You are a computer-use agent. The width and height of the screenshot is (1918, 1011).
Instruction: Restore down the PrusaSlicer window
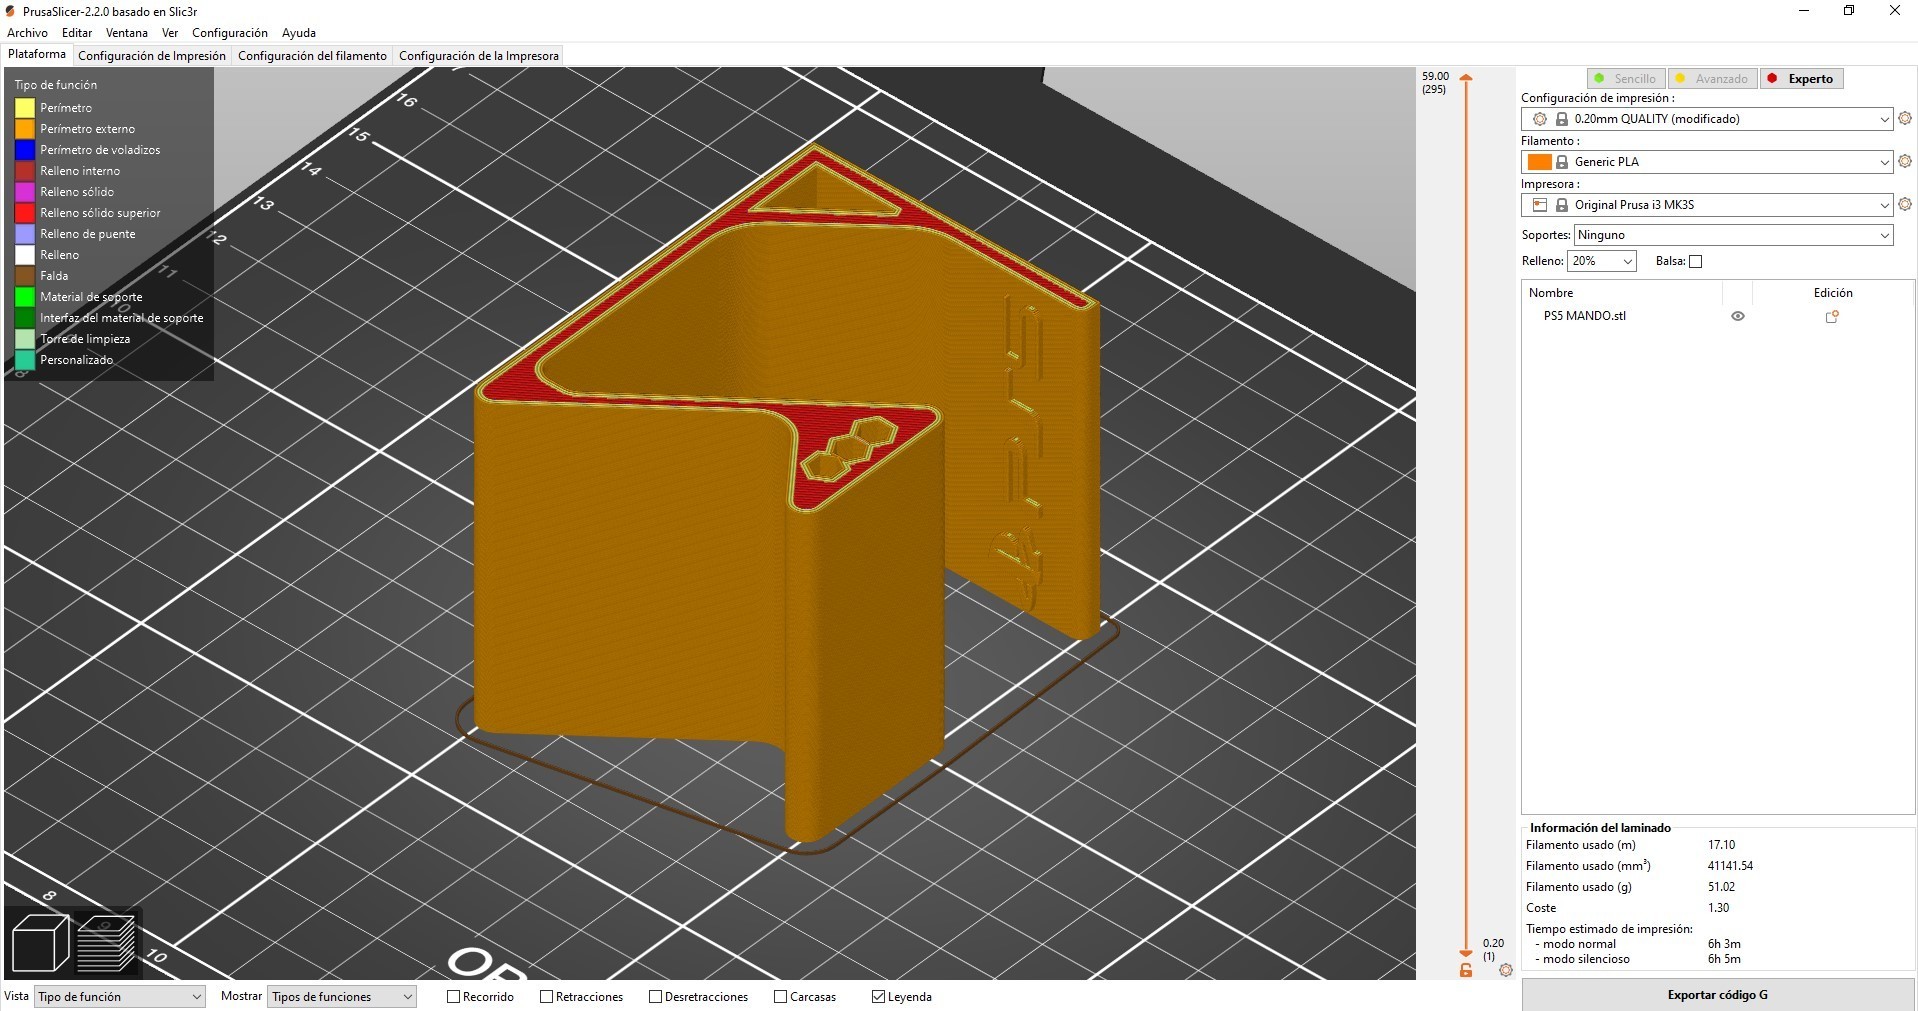point(1849,11)
